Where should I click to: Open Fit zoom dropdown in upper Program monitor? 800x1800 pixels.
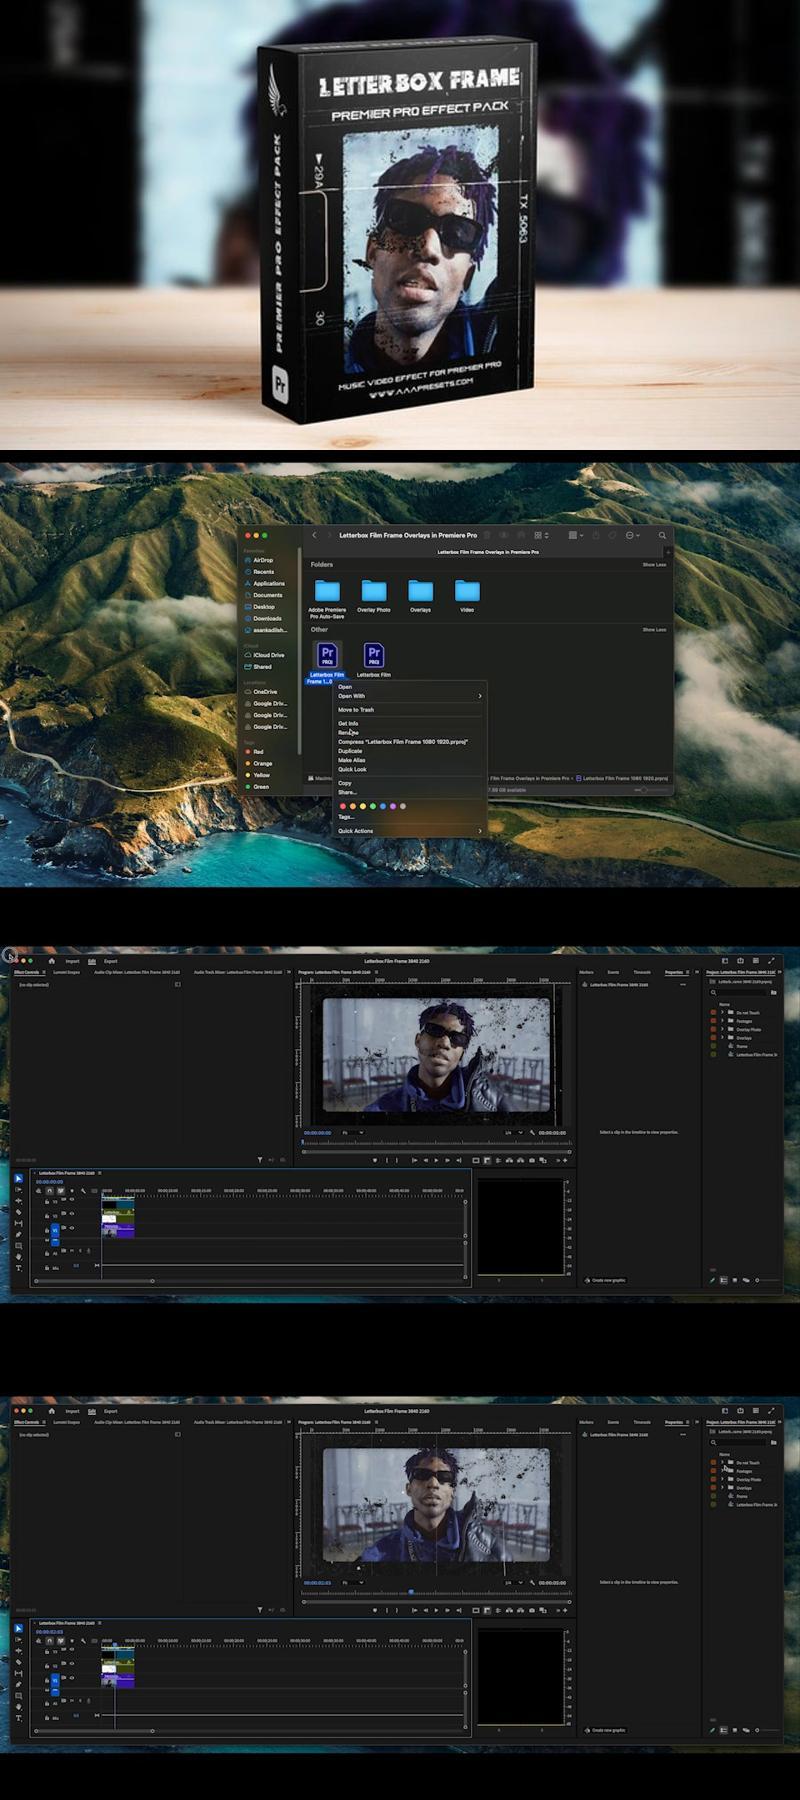click(x=353, y=1133)
